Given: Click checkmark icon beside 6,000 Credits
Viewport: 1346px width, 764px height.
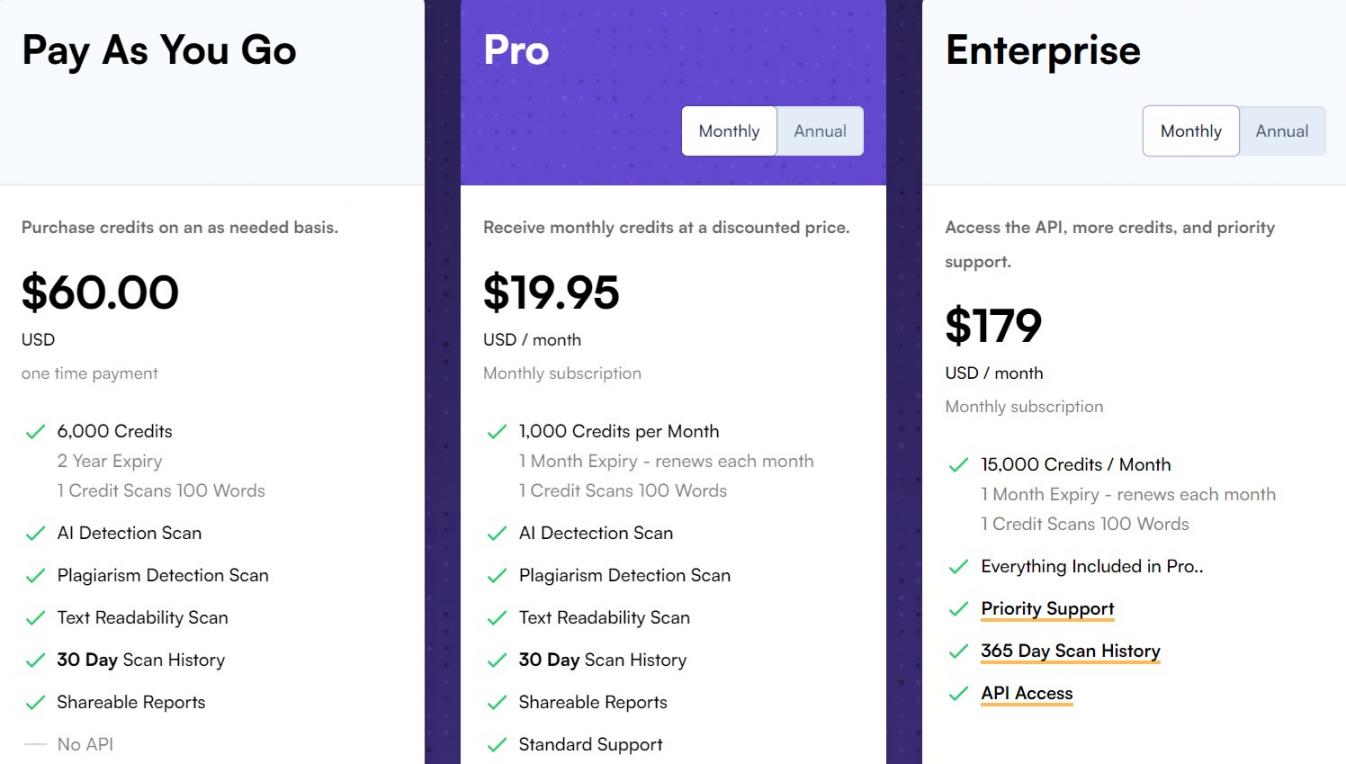Looking at the screenshot, I should point(35,432).
